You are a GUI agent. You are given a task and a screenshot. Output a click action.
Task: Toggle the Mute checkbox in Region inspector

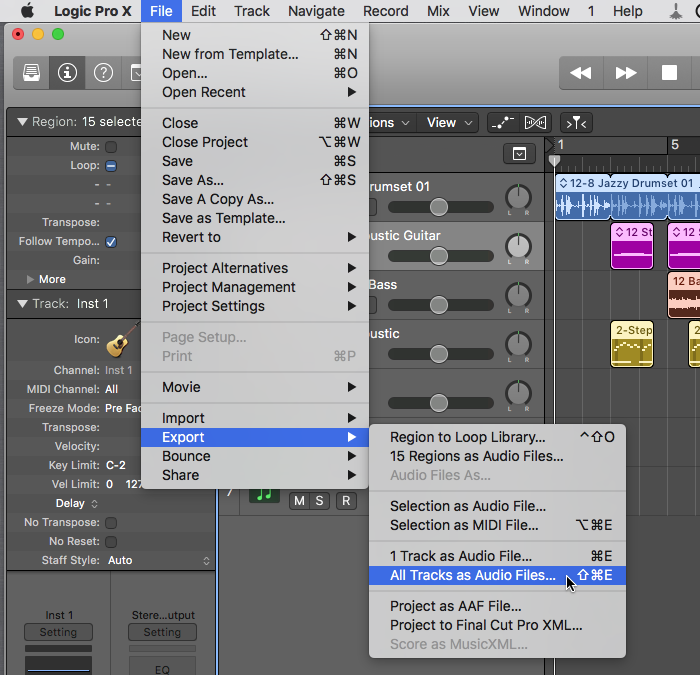point(111,146)
